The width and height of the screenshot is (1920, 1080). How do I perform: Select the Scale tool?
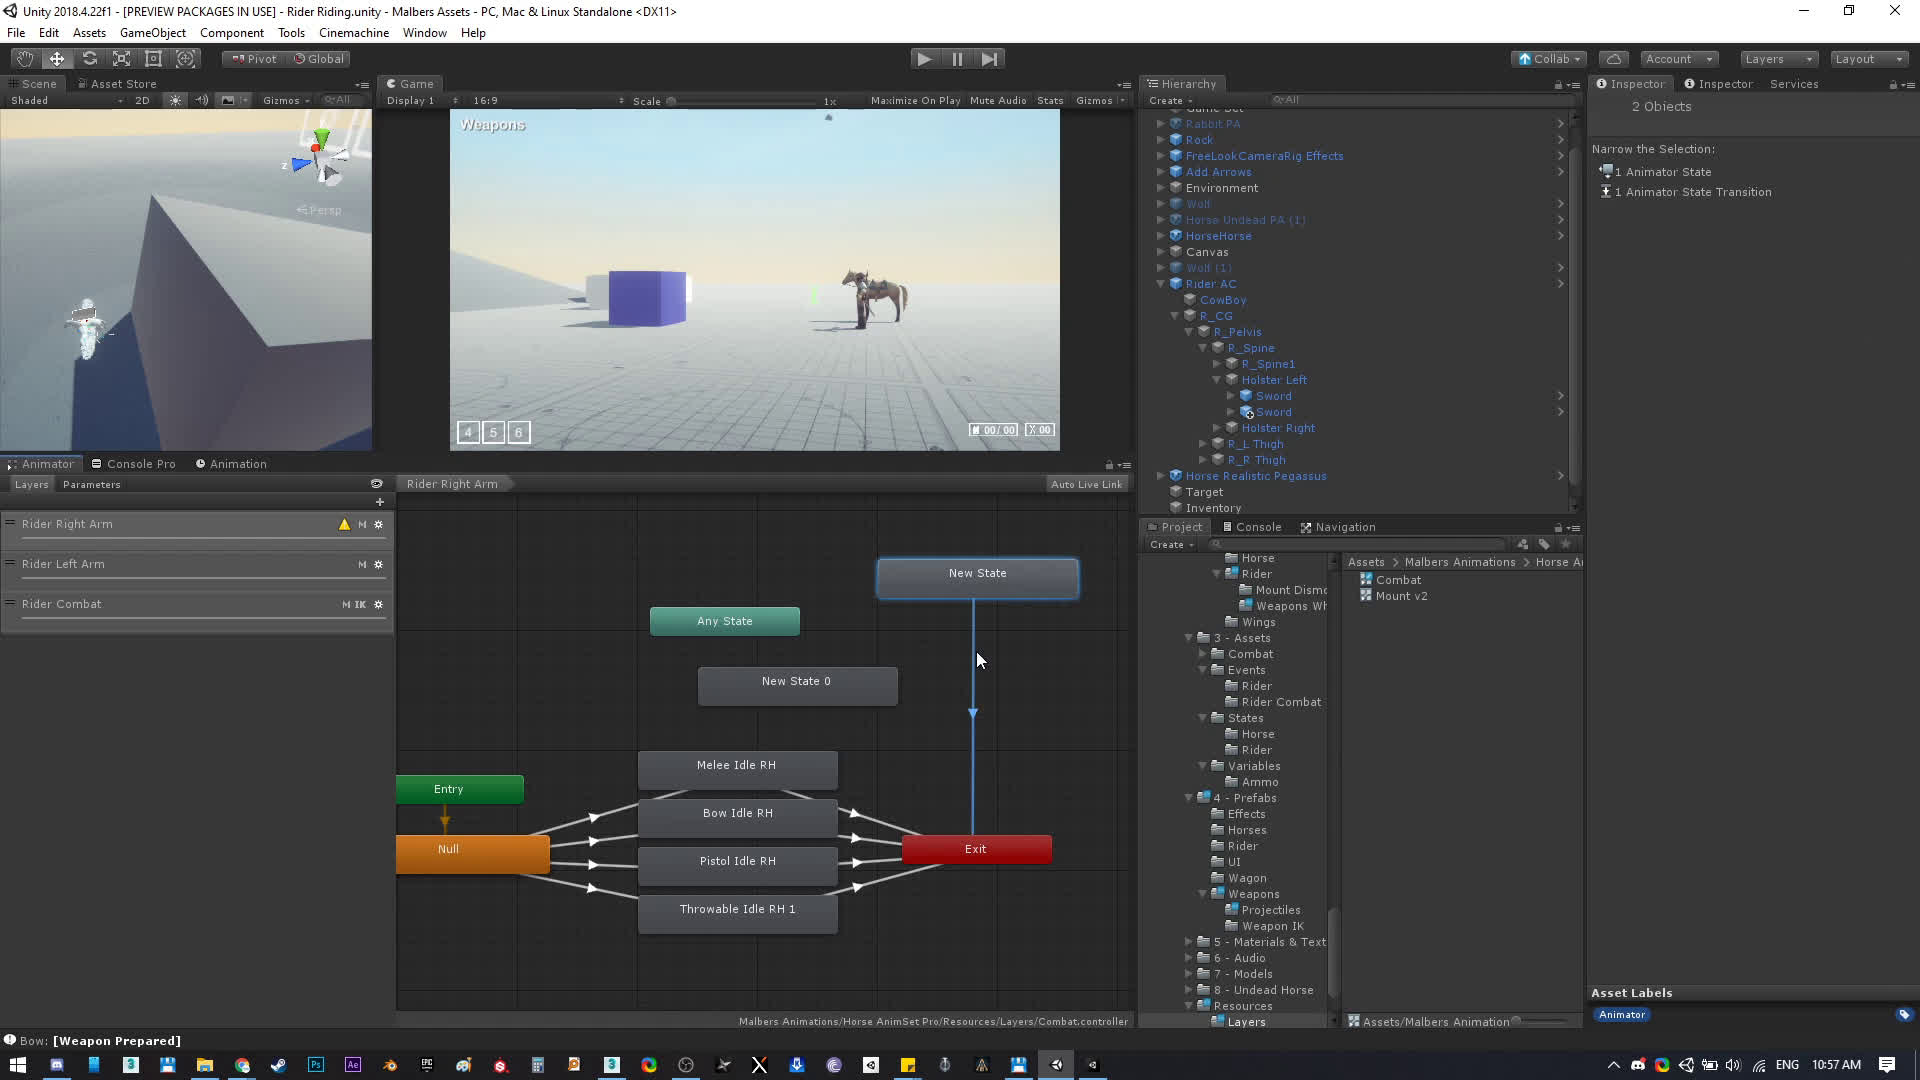click(x=121, y=58)
